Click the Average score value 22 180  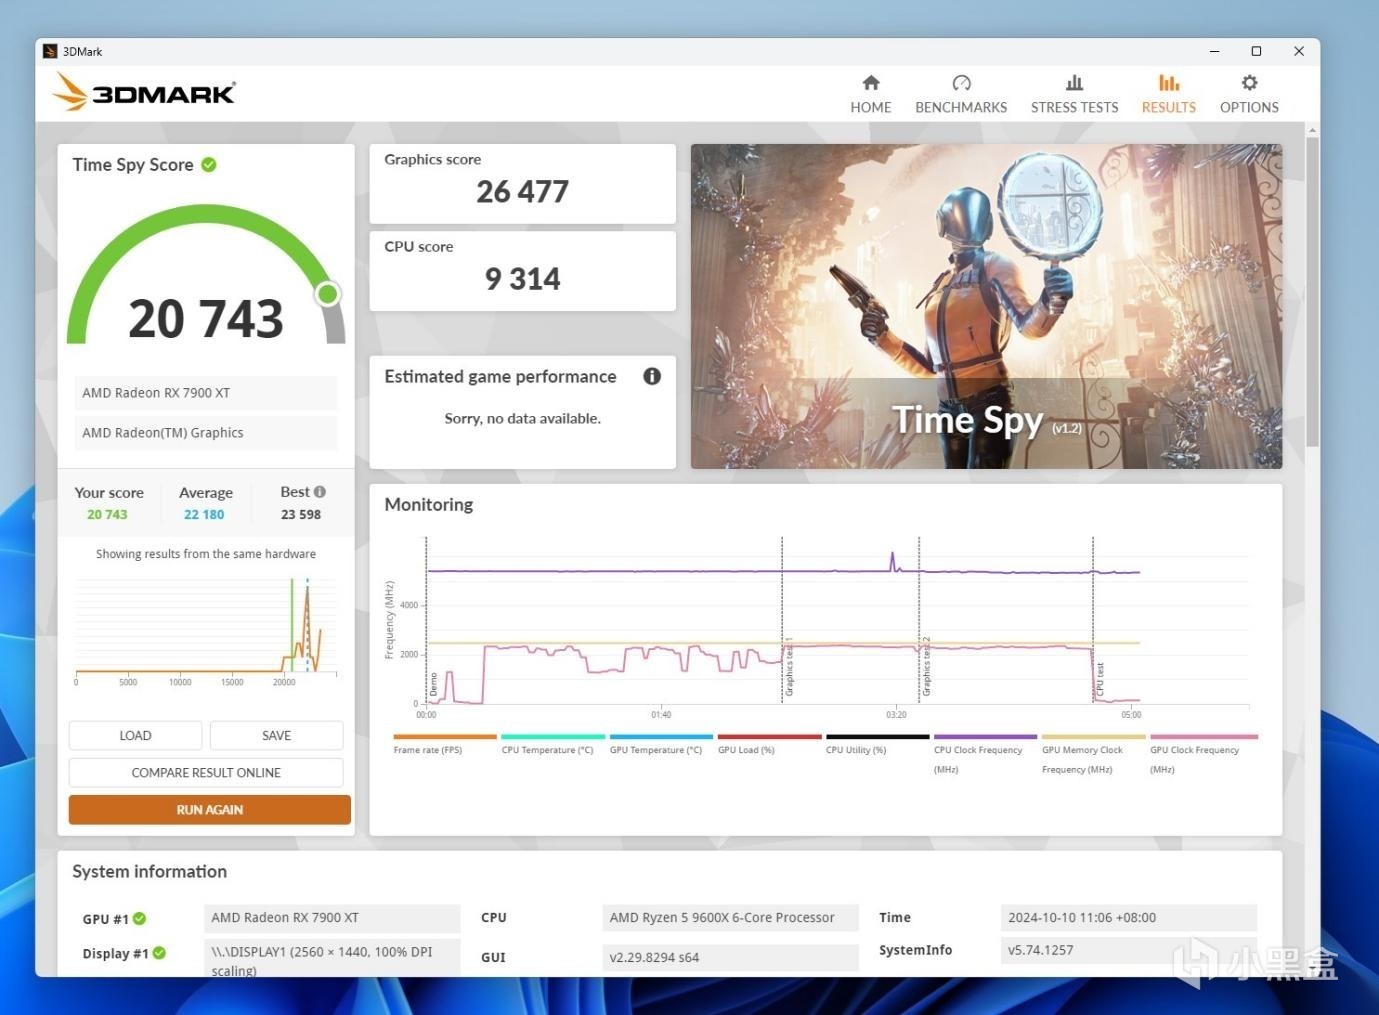[x=204, y=514]
